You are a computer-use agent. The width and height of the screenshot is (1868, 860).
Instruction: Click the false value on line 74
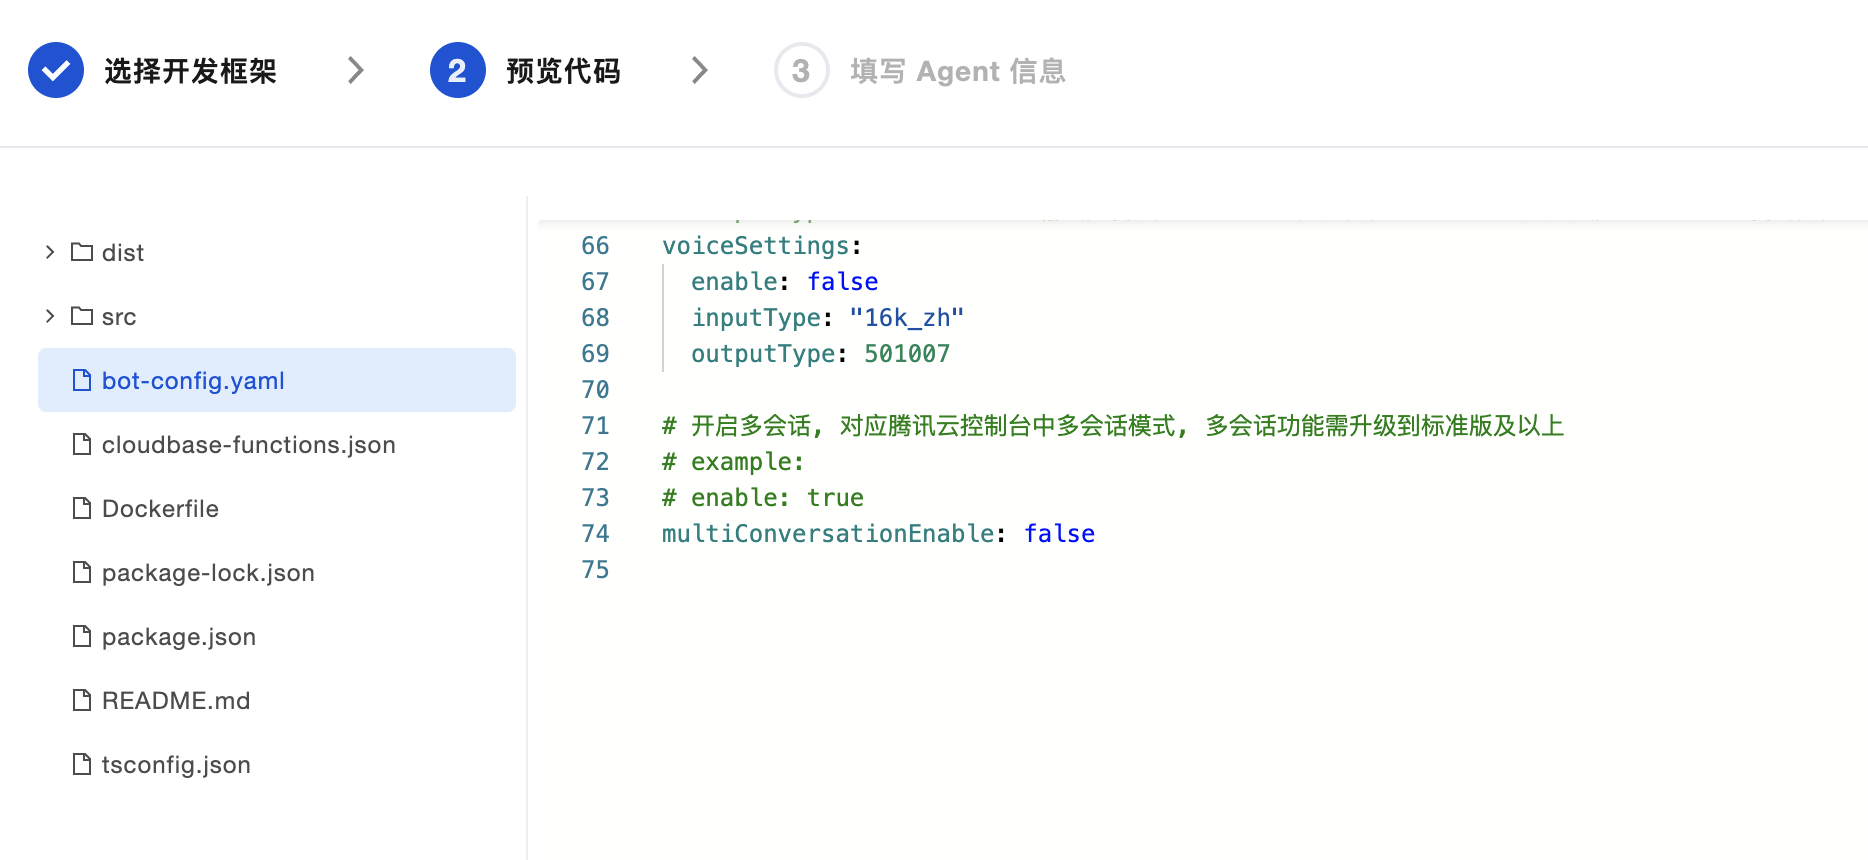(1059, 534)
